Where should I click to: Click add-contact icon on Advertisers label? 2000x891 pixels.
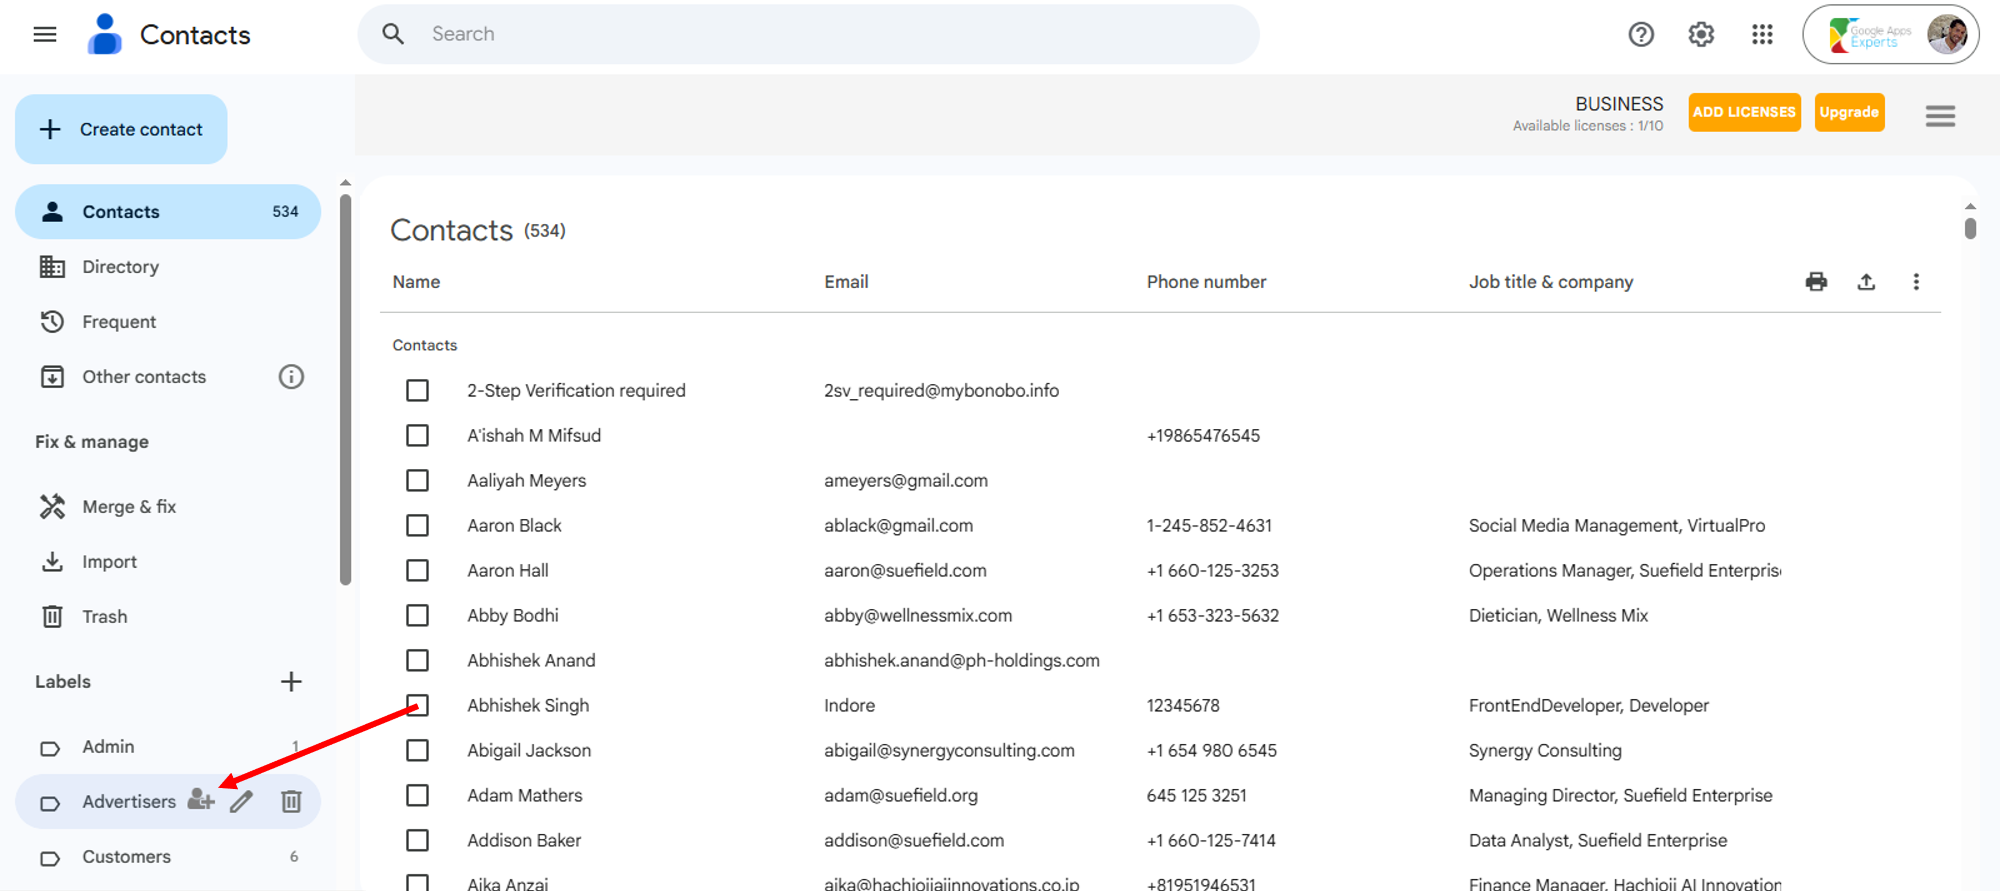pos(201,800)
